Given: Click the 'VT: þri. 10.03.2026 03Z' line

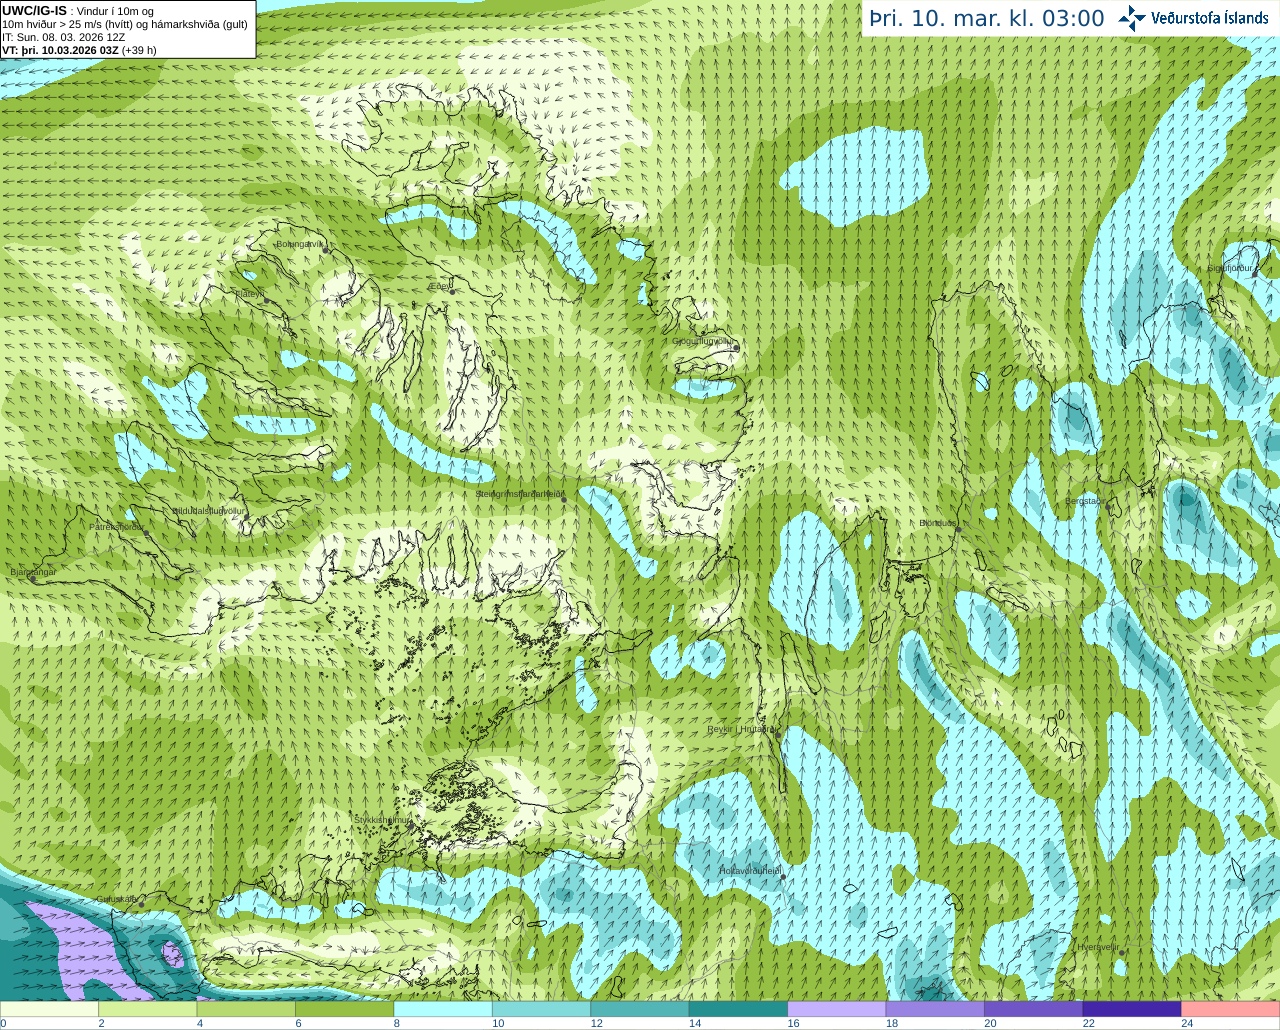Looking at the screenshot, I should point(79,50).
